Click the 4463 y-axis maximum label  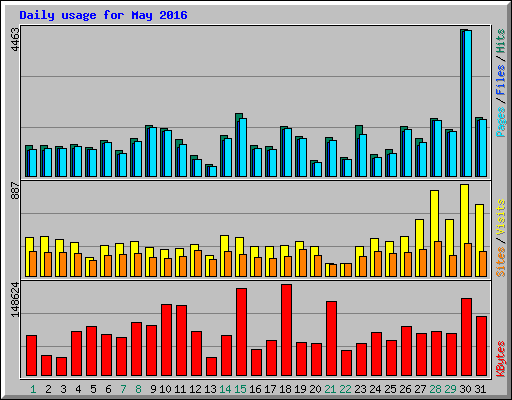tap(15, 40)
